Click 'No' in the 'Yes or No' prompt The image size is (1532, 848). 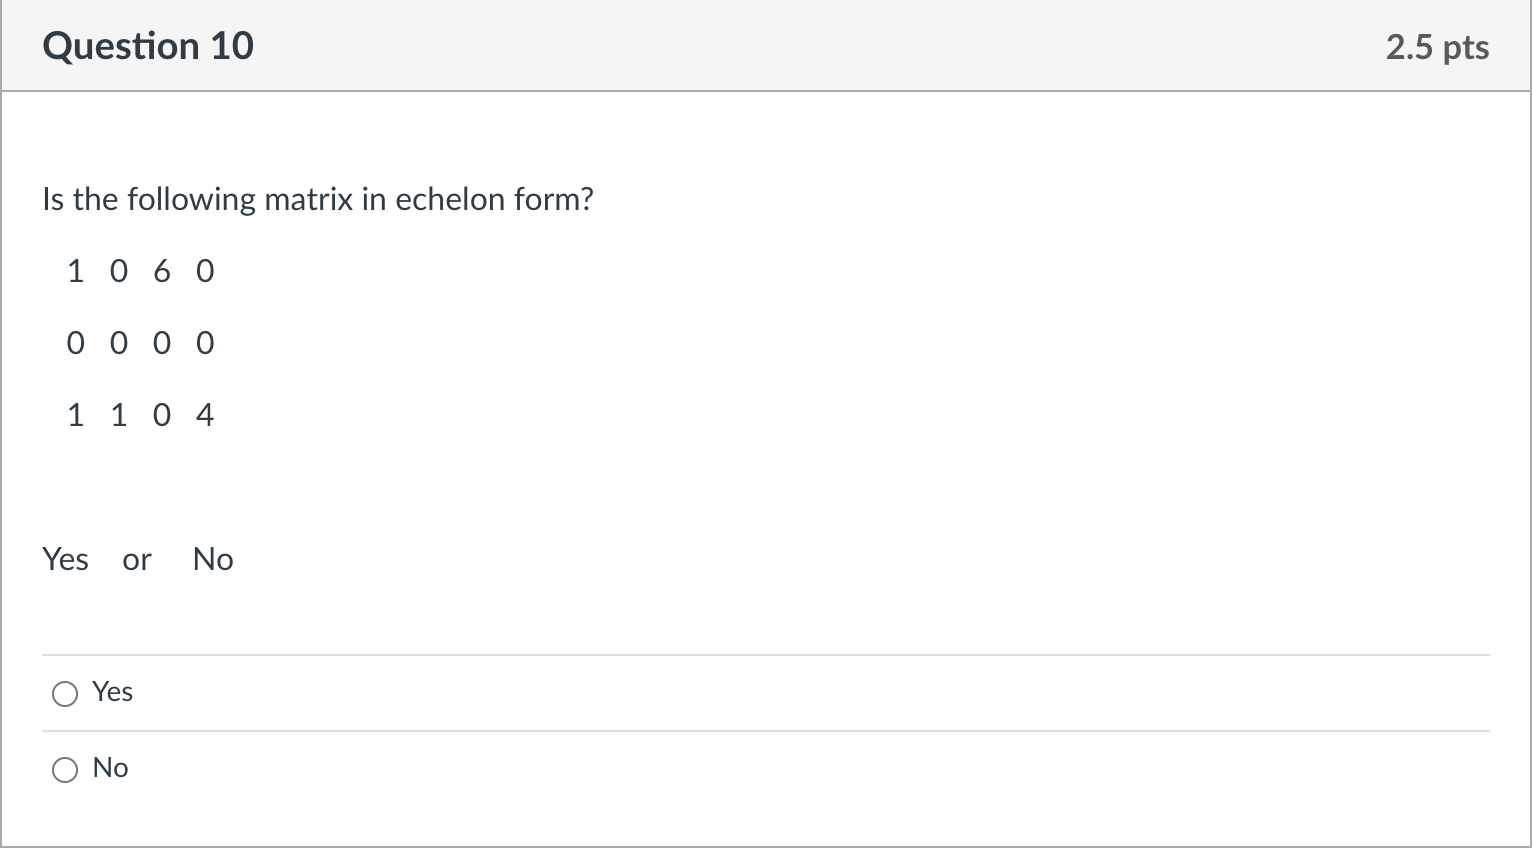click(213, 559)
